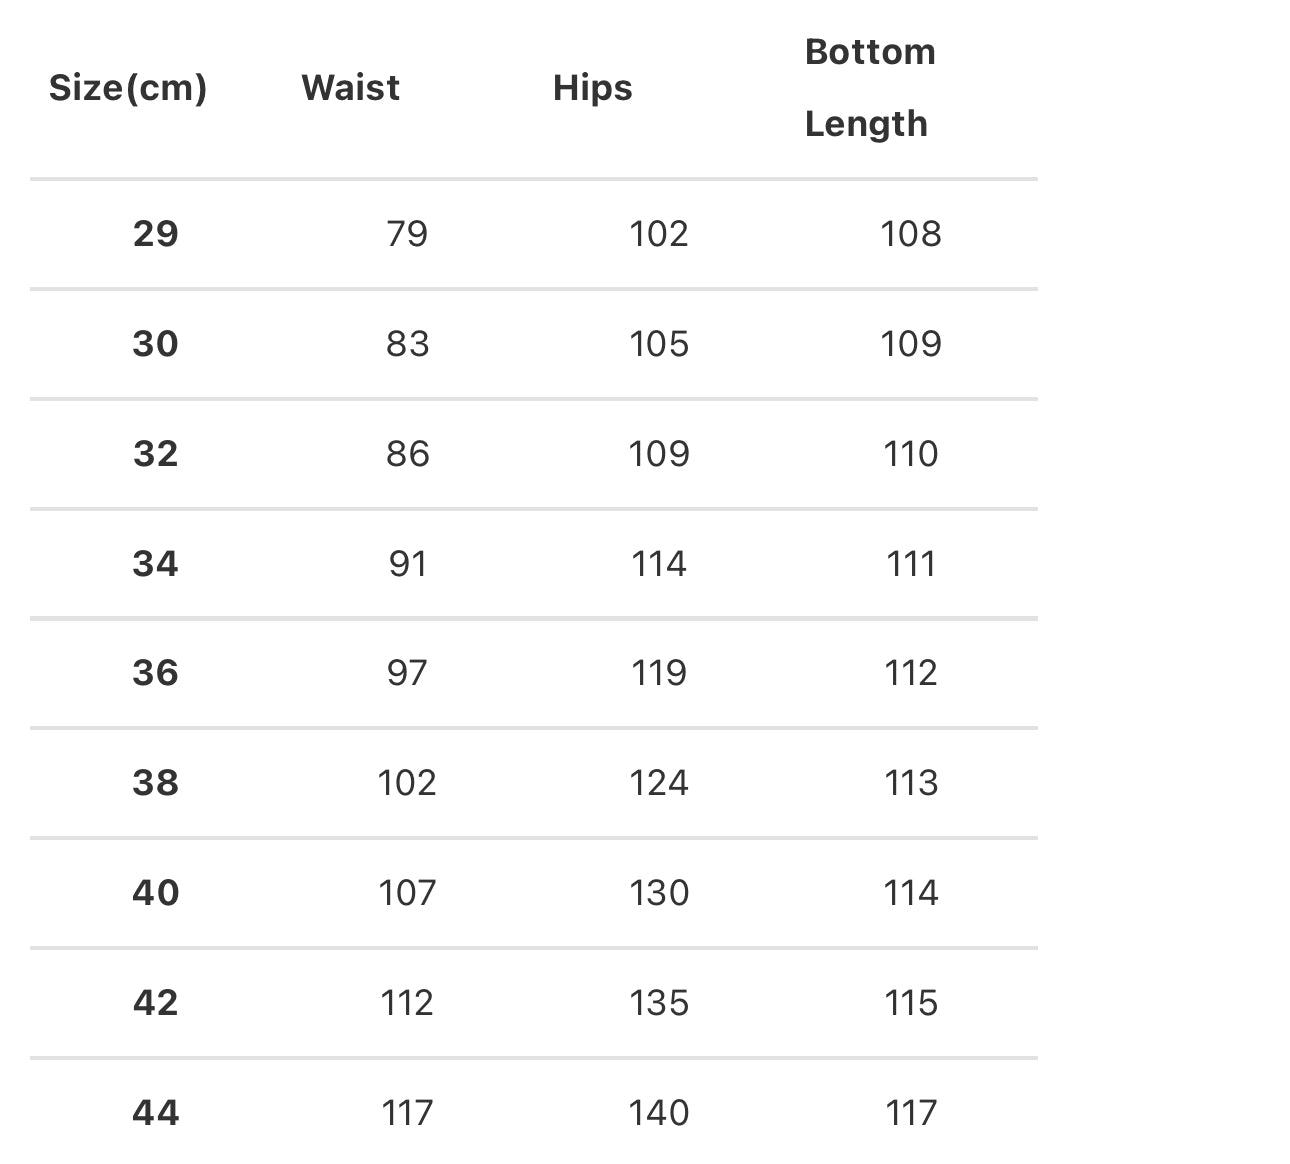Select hips value 105 for size 30
Screen dimensions: 1290x1164
(x=659, y=344)
